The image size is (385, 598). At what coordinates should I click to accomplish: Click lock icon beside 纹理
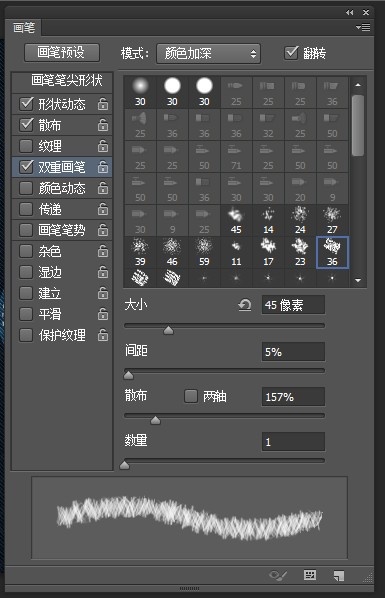pyautogui.click(x=103, y=146)
